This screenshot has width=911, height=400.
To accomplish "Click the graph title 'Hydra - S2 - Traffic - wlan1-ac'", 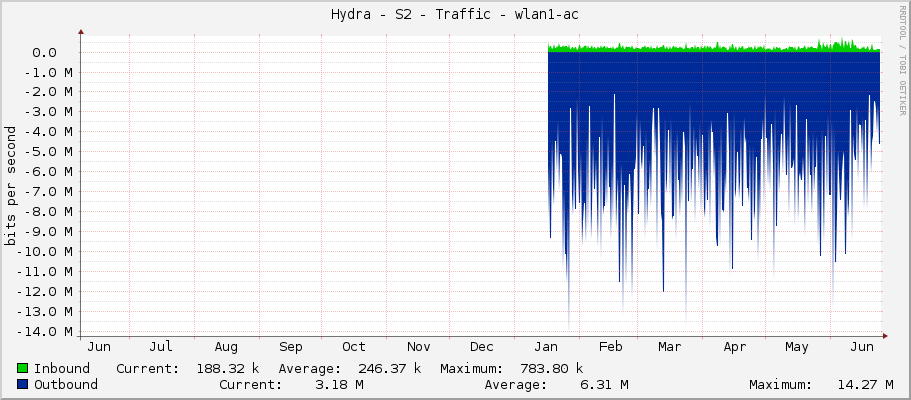I will coord(455,15).
